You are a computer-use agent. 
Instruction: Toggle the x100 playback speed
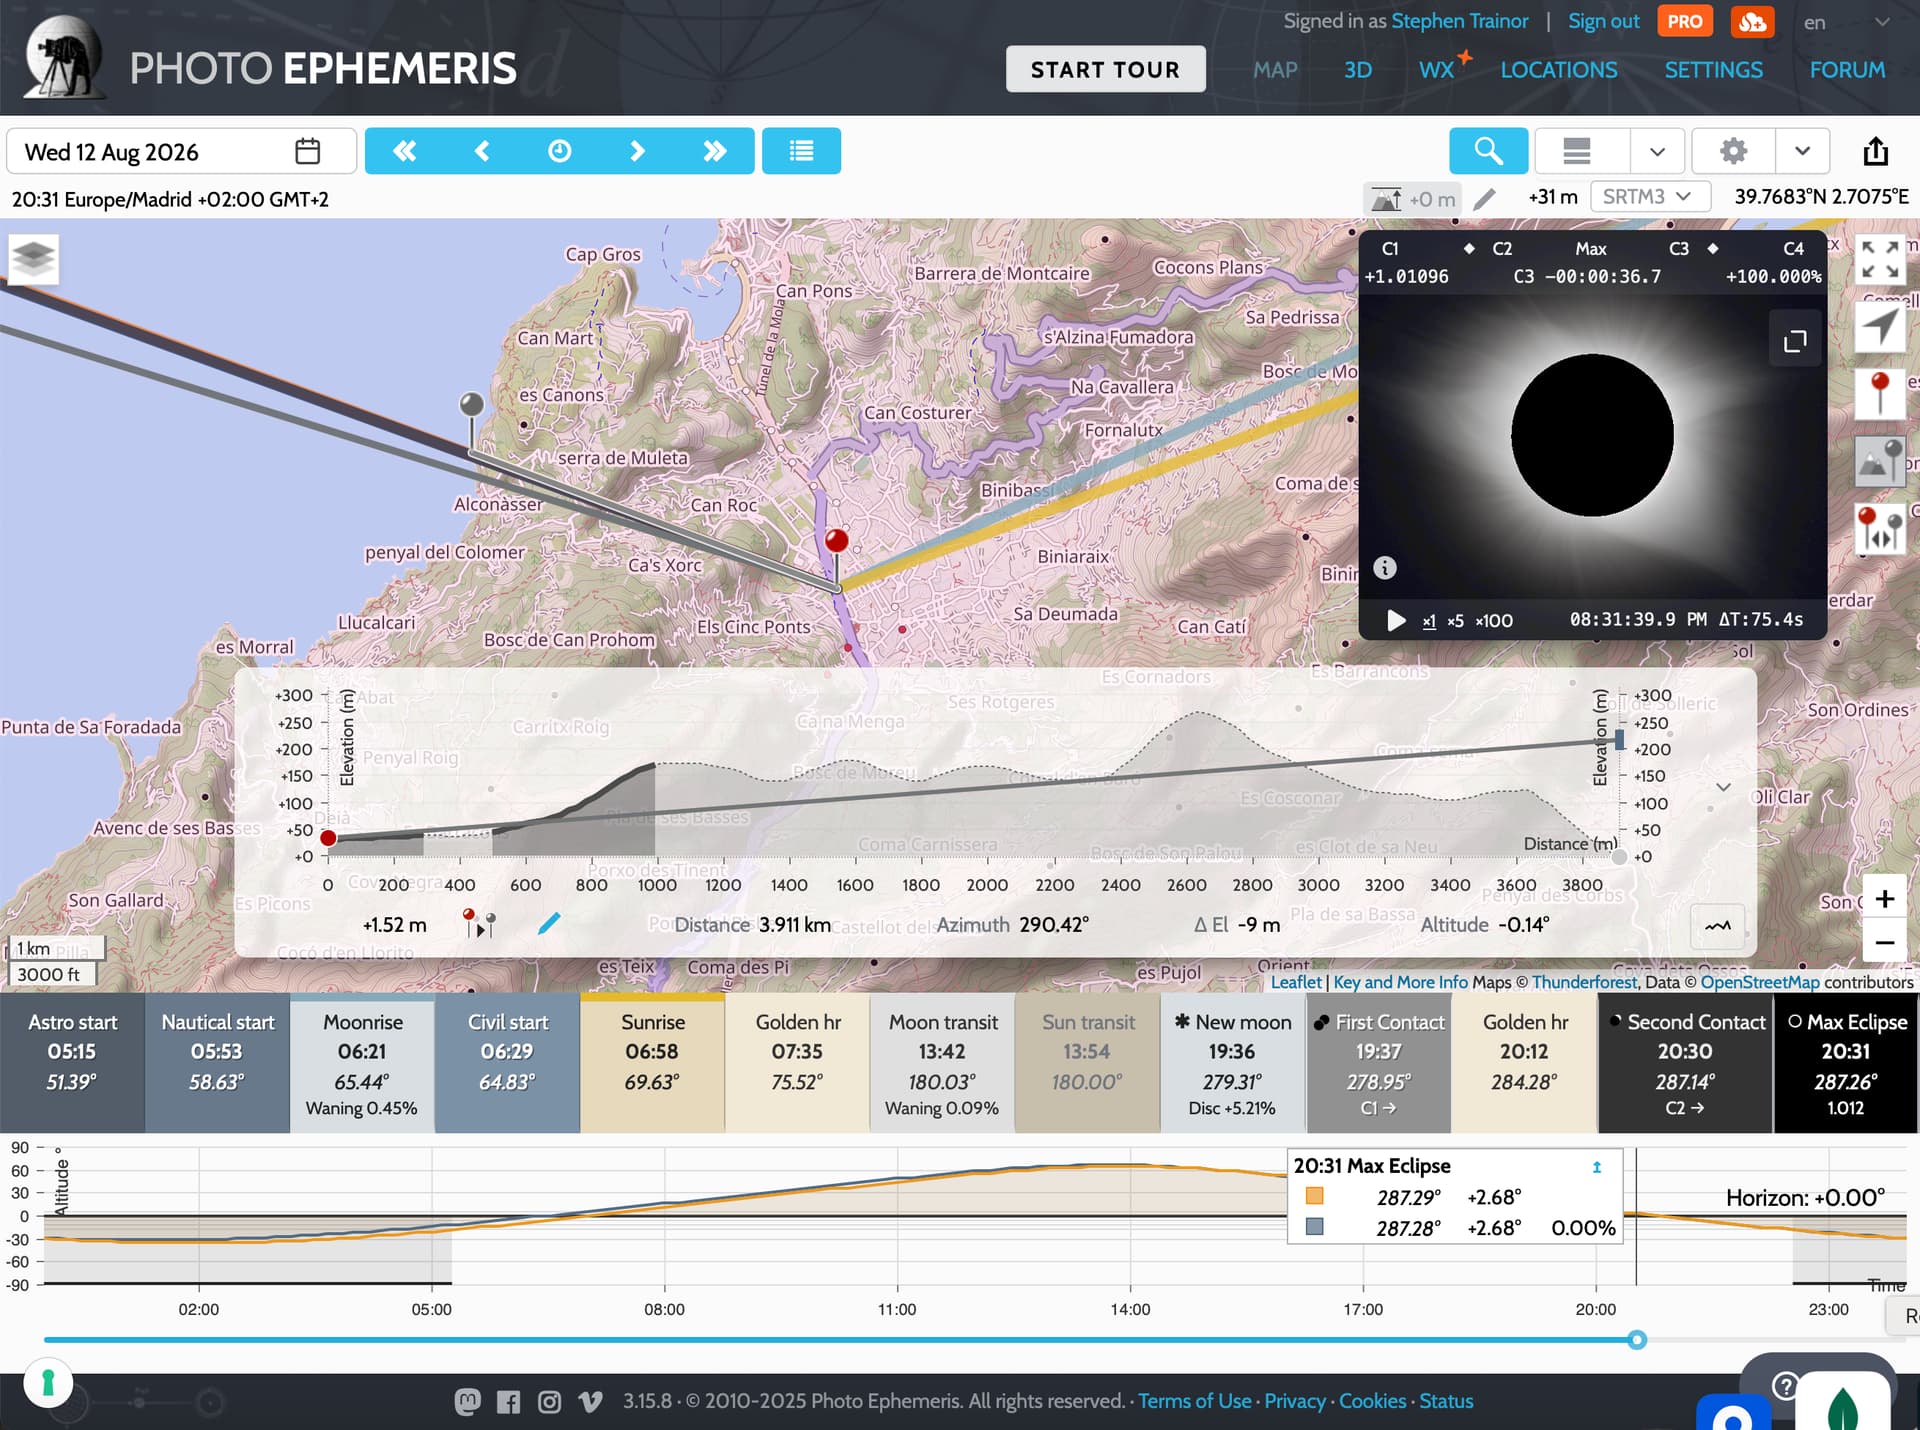pyautogui.click(x=1494, y=621)
